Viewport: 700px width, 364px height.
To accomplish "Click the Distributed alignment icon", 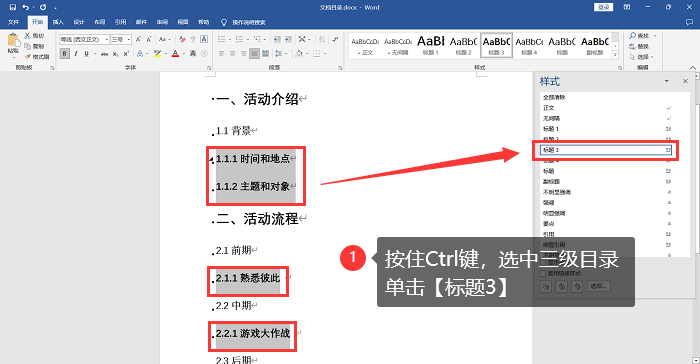I will [x=265, y=54].
